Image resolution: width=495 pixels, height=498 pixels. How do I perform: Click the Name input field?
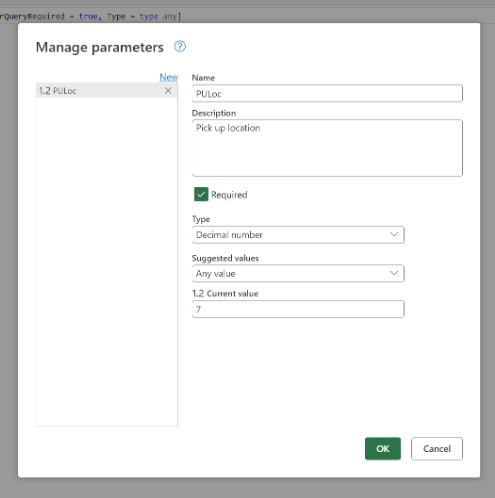click(x=327, y=93)
